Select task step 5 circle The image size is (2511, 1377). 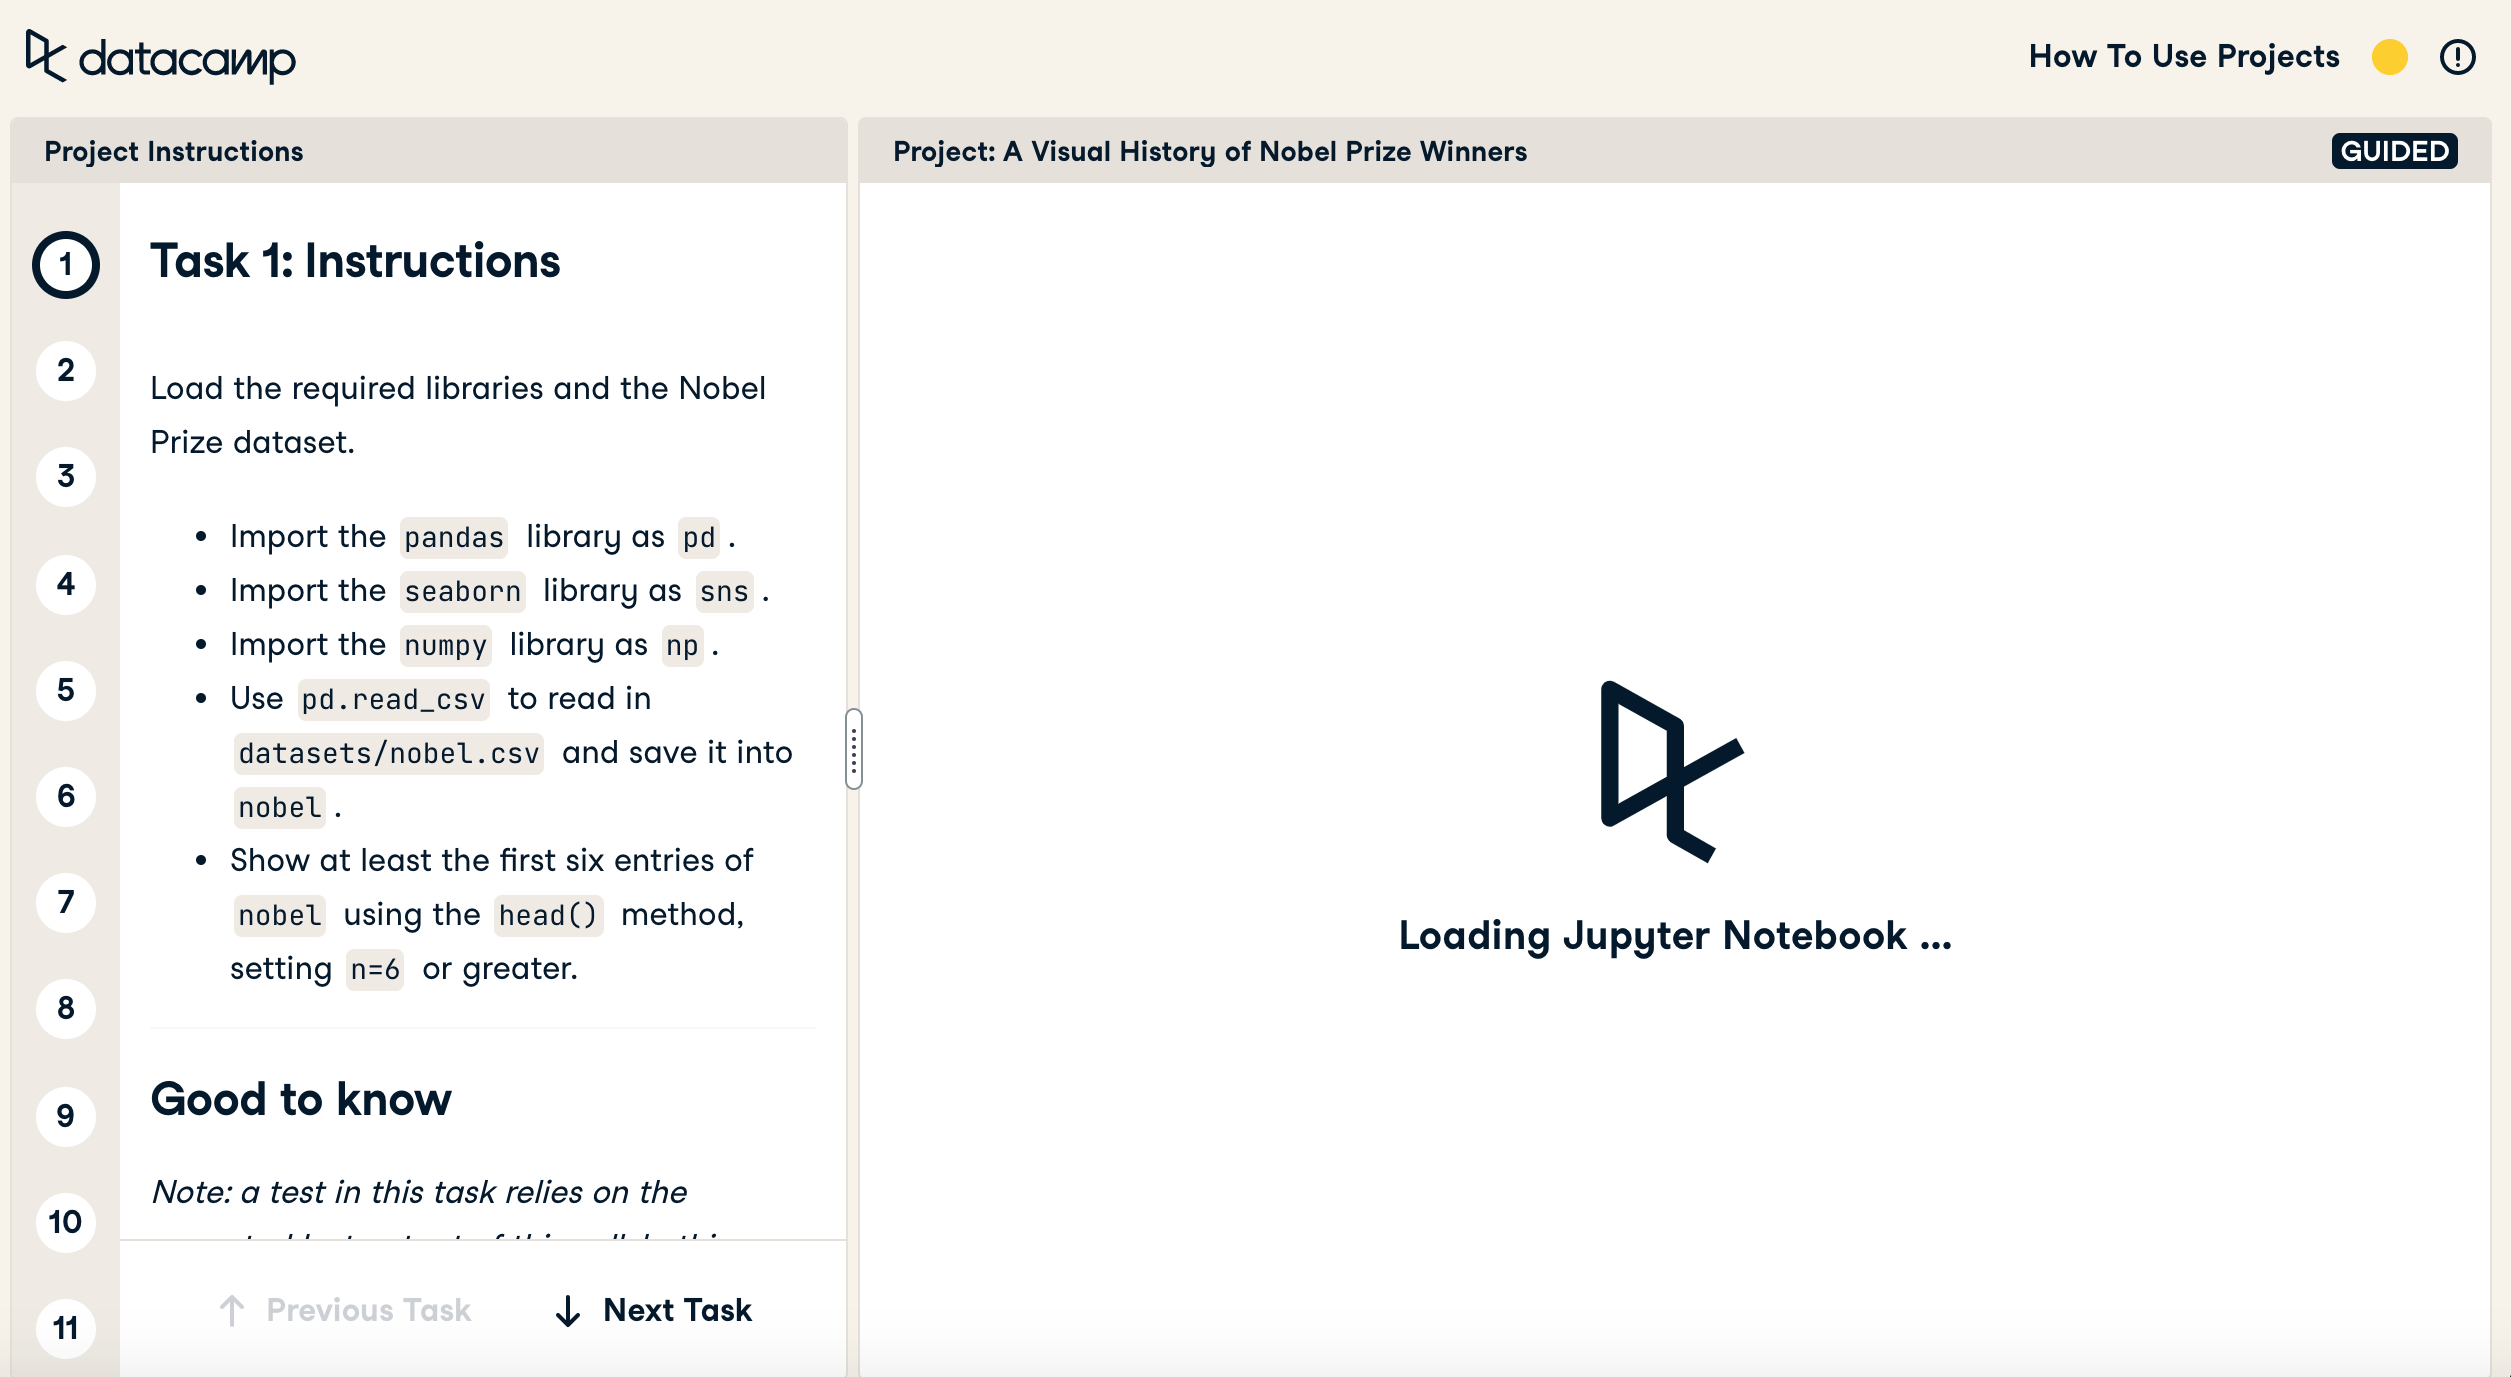pos(66,690)
